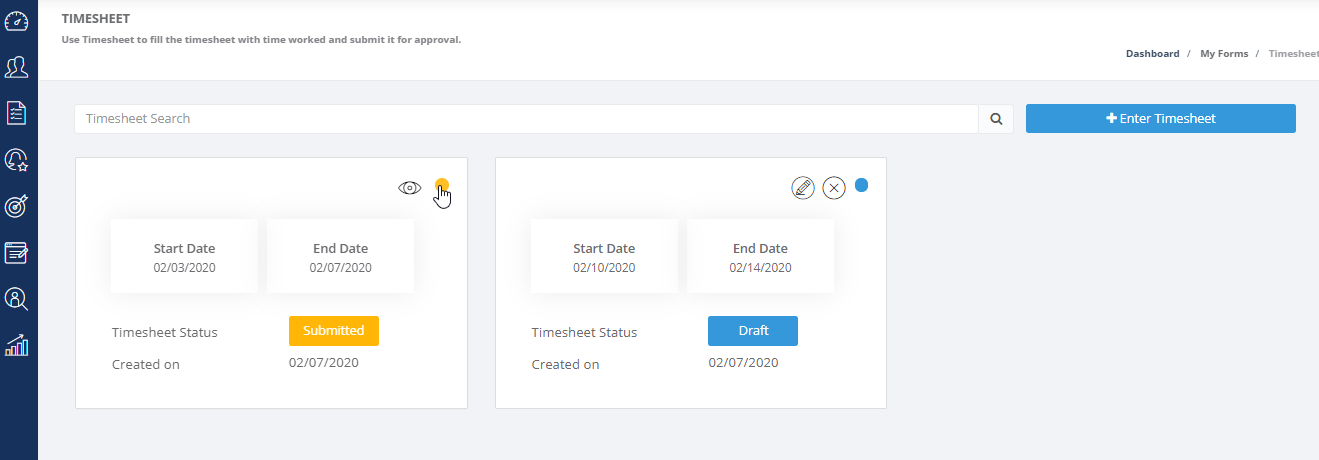This screenshot has width=1319, height=460.
Task: Open the form with pencil sidebar icon
Action: coord(17,252)
